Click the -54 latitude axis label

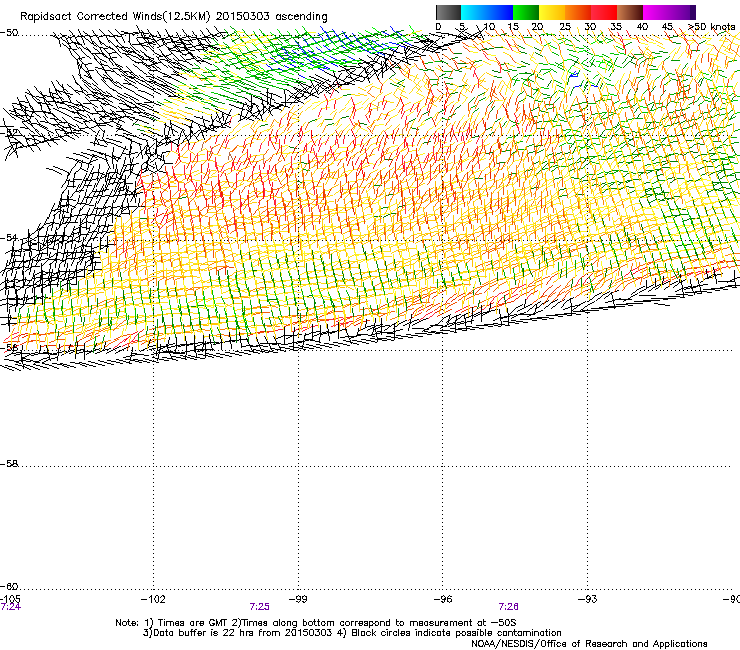pos(9,238)
